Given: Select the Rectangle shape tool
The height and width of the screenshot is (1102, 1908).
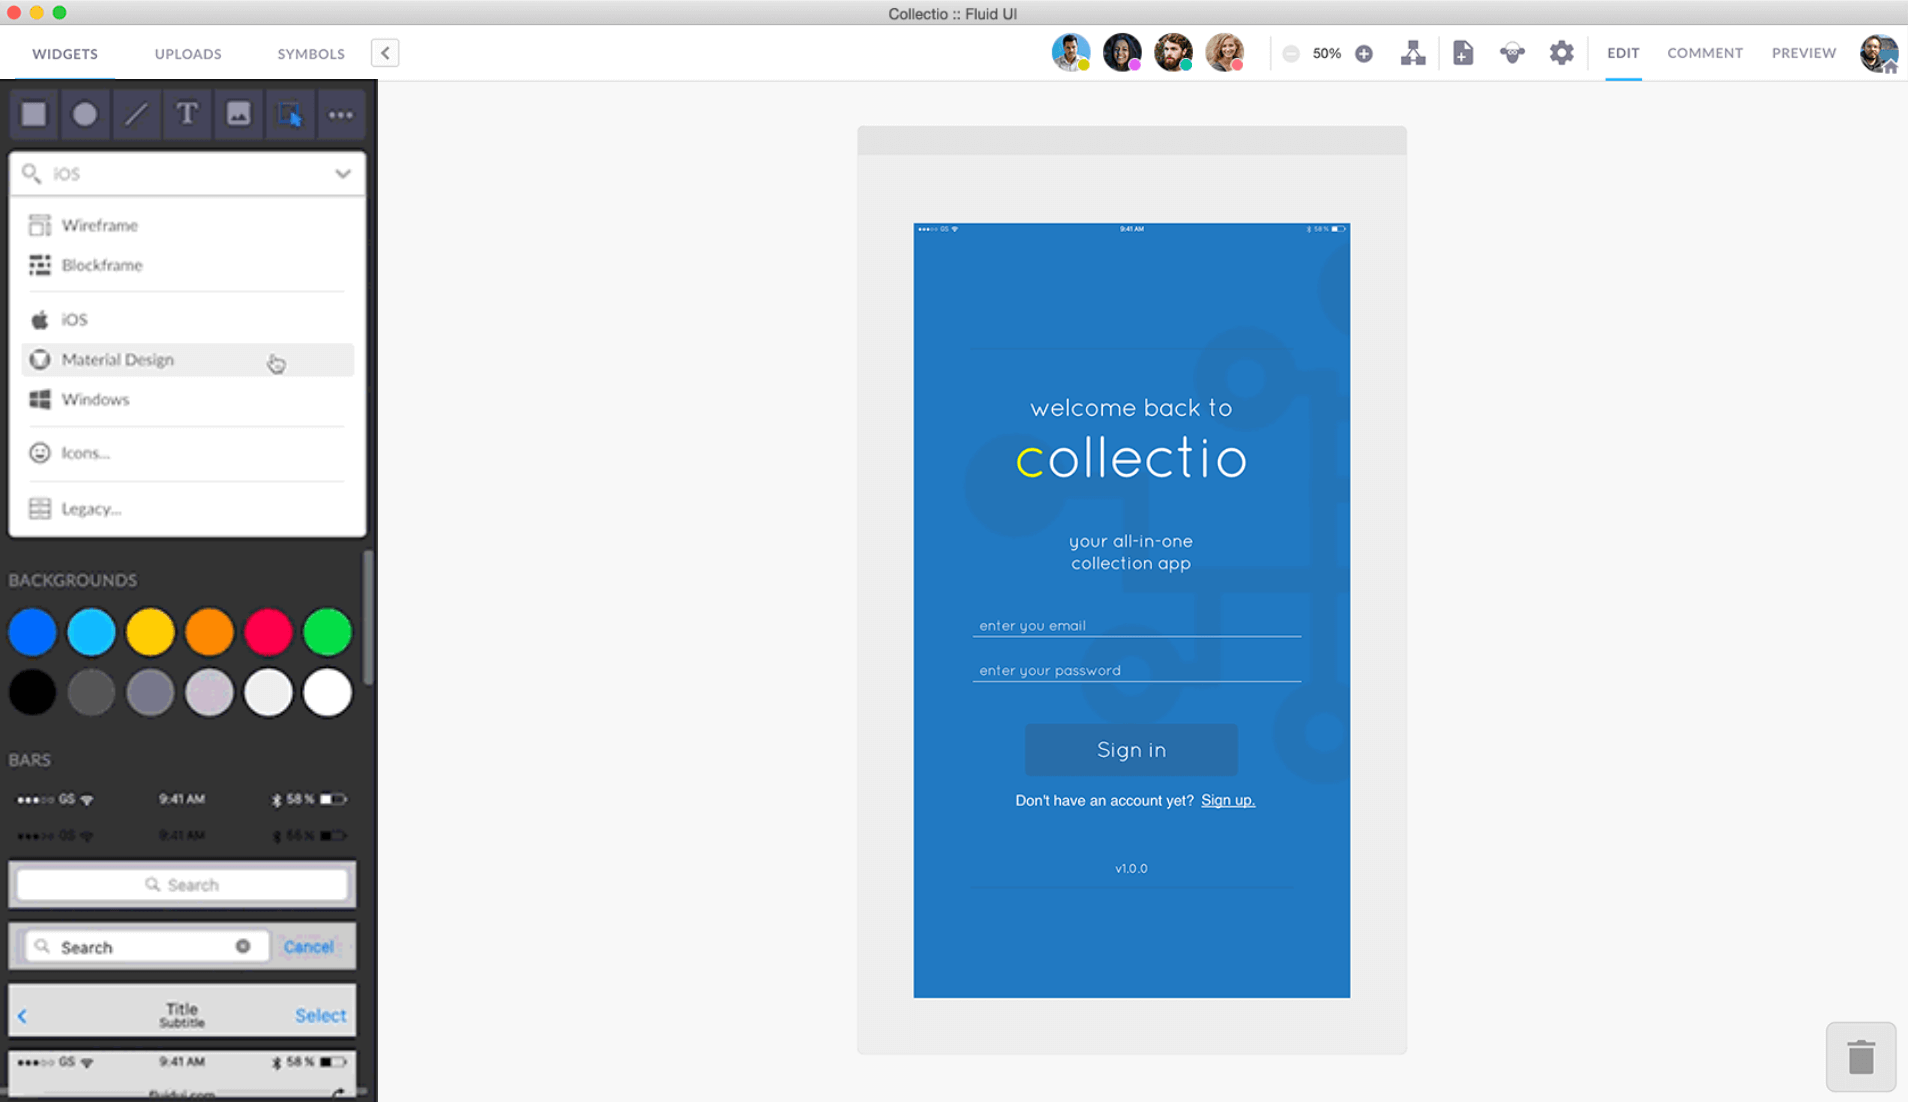Looking at the screenshot, I should tap(34, 114).
